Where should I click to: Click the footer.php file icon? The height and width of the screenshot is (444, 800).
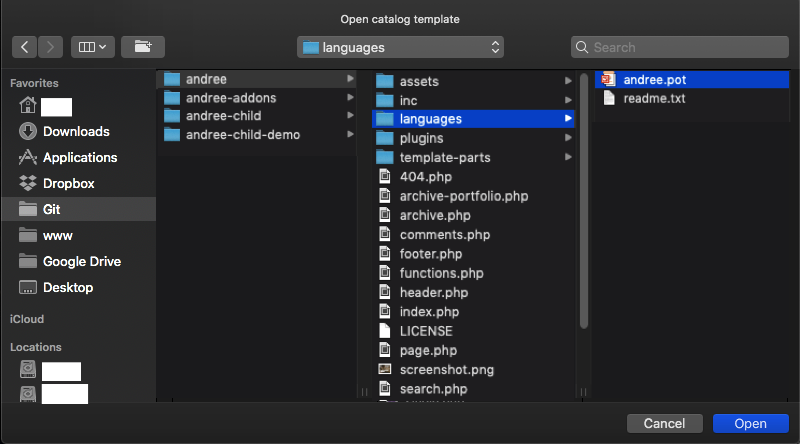(385, 254)
